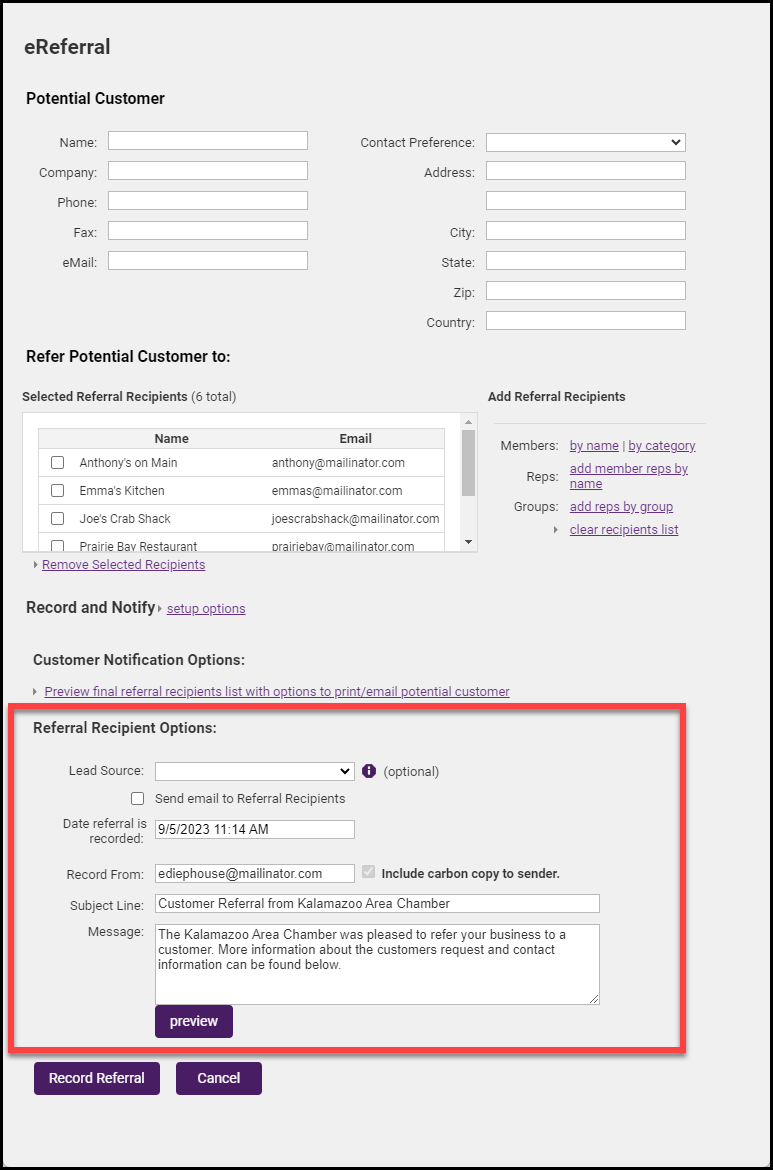Image resolution: width=773 pixels, height=1170 pixels.
Task: Tick the Anthony's on Main checkbox
Action: 57,463
